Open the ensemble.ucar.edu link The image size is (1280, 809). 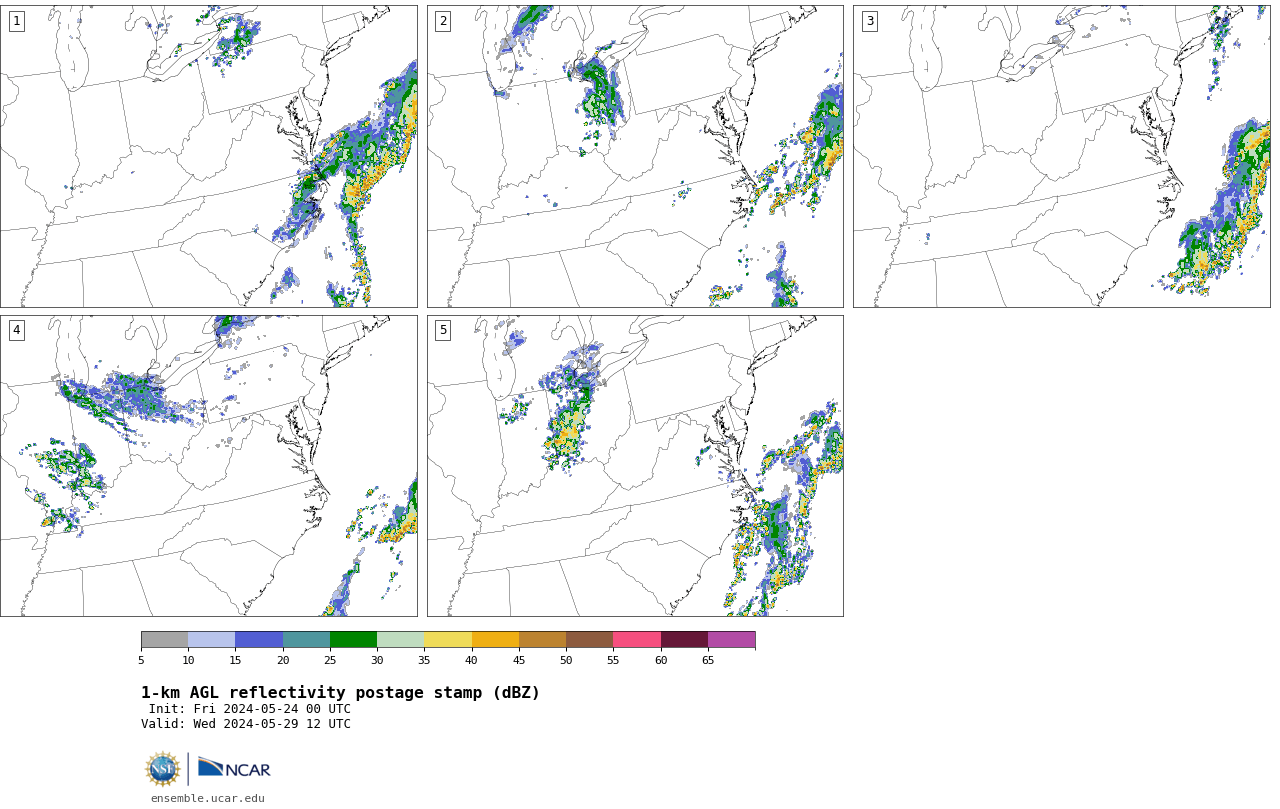(208, 798)
